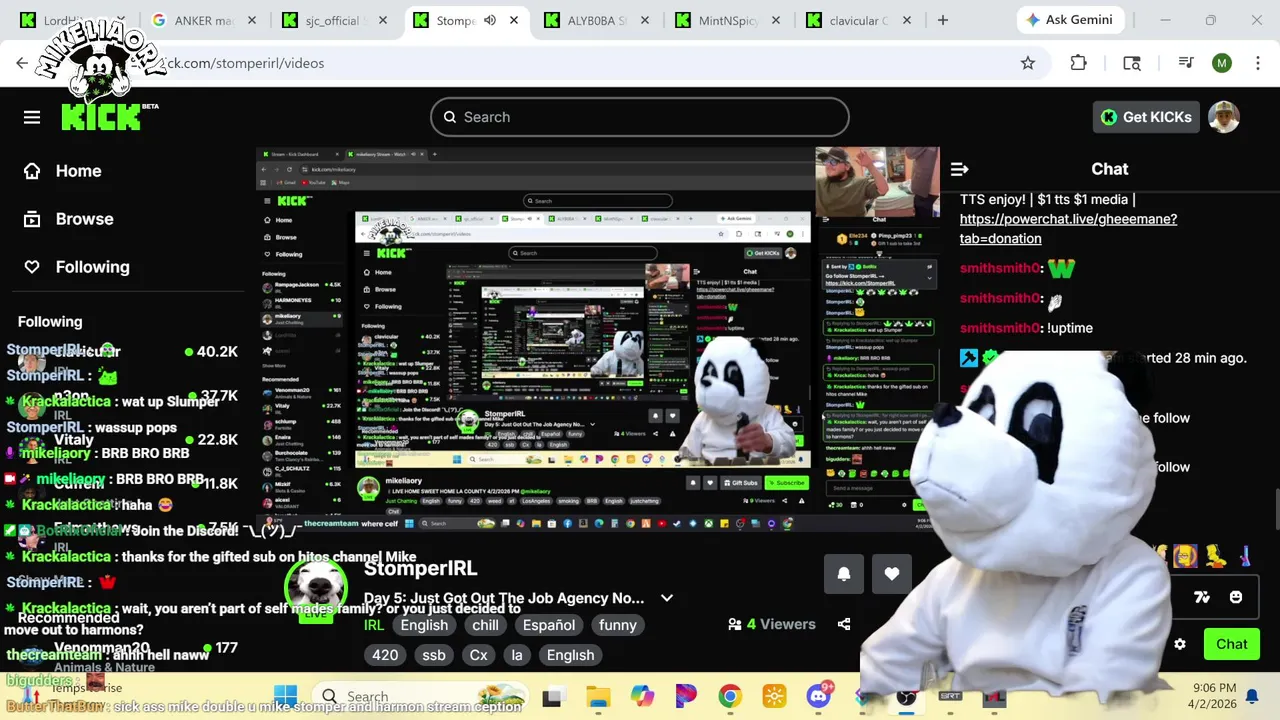Mute the Stomper tab speaker icon

pyautogui.click(x=490, y=20)
